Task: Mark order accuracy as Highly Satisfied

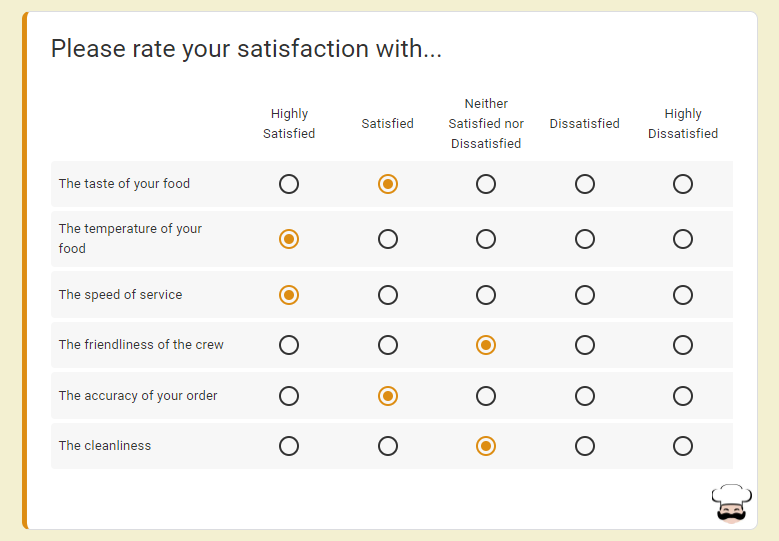Action: (289, 396)
